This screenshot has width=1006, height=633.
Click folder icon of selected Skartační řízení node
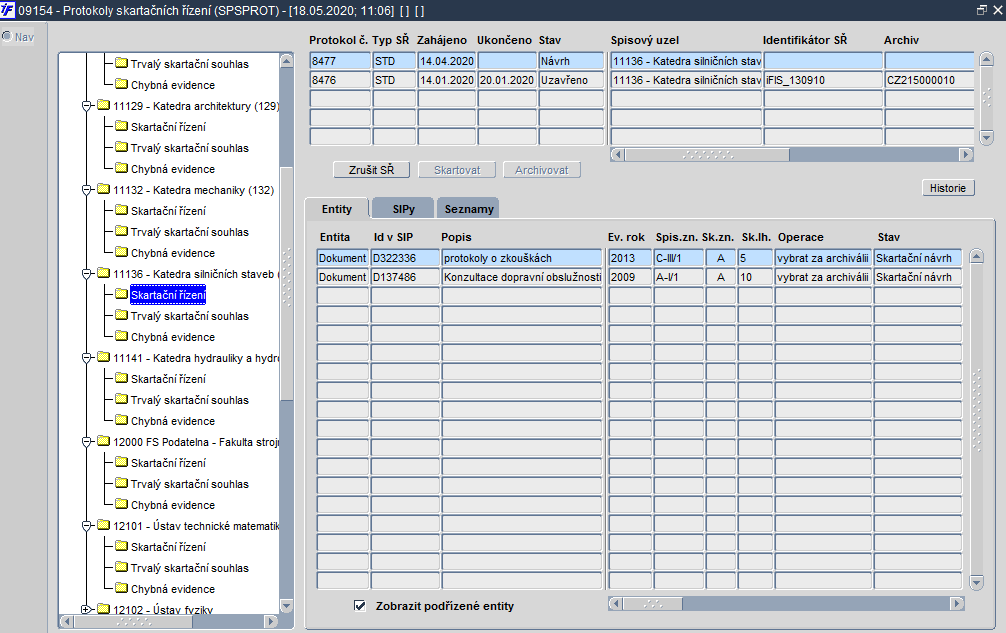coord(121,295)
